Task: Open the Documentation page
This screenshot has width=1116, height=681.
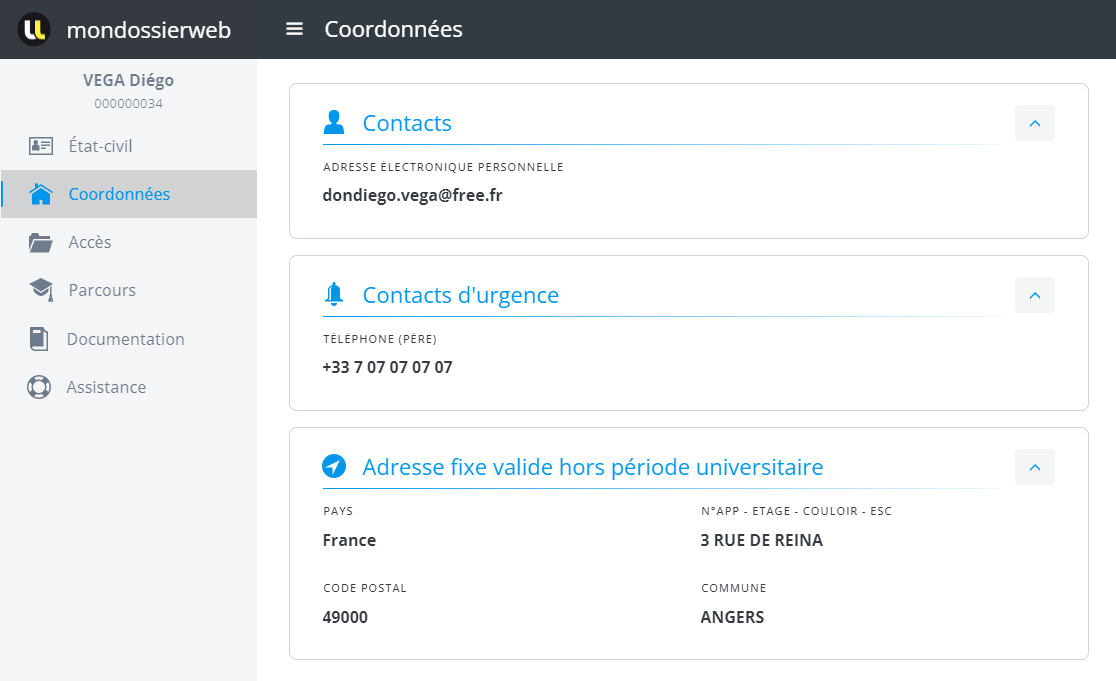Action: 125,339
